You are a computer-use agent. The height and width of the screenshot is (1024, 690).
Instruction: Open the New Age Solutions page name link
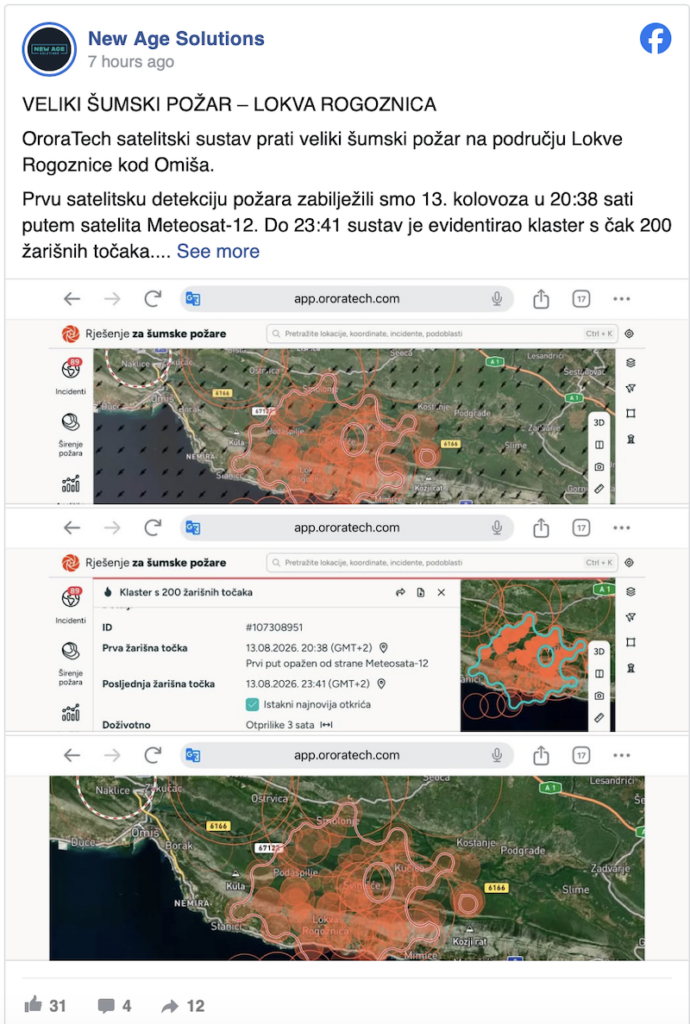click(x=176, y=39)
